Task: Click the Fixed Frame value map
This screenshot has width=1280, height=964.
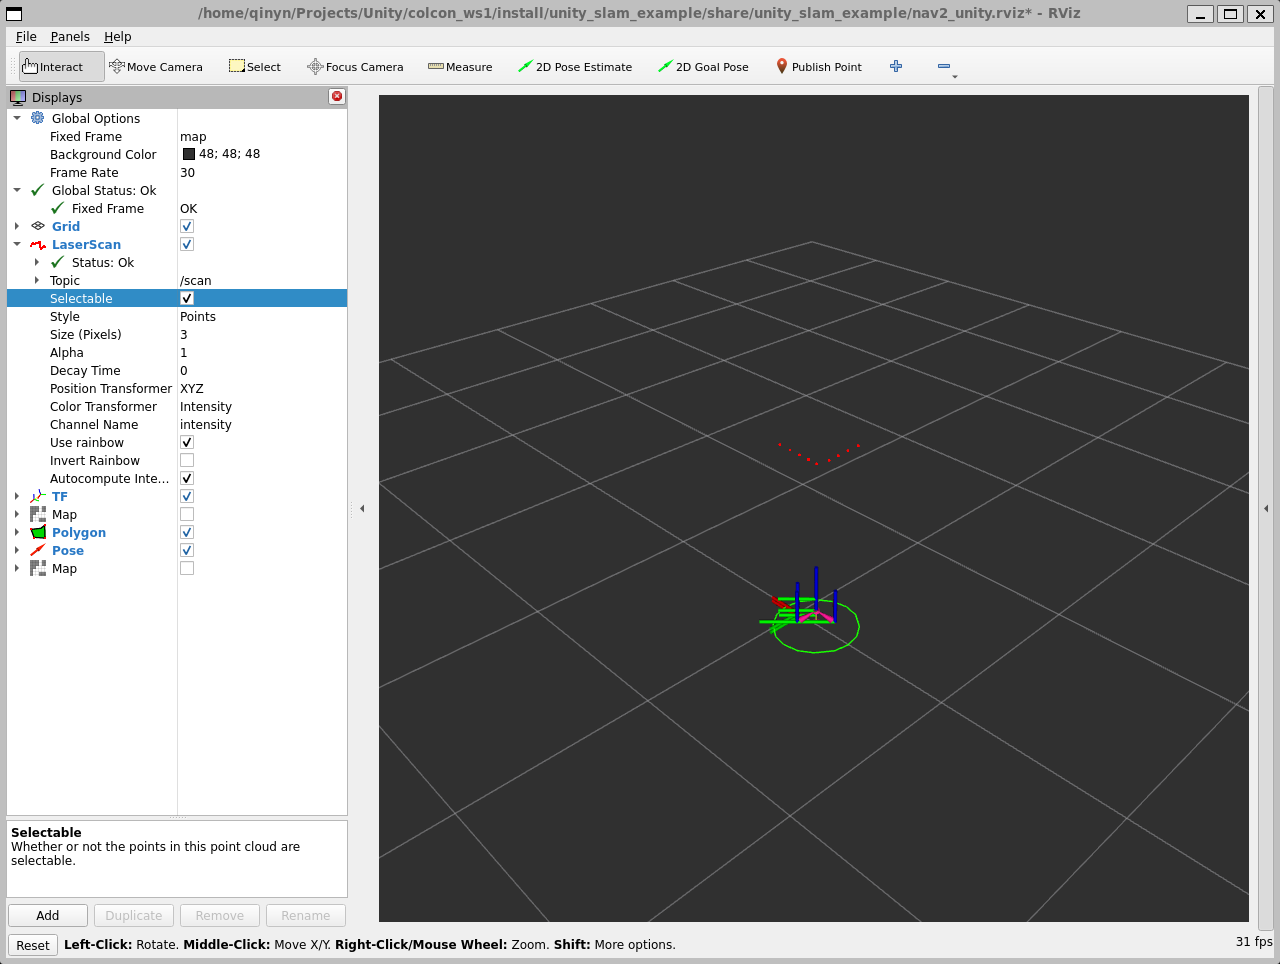Action: (x=193, y=136)
